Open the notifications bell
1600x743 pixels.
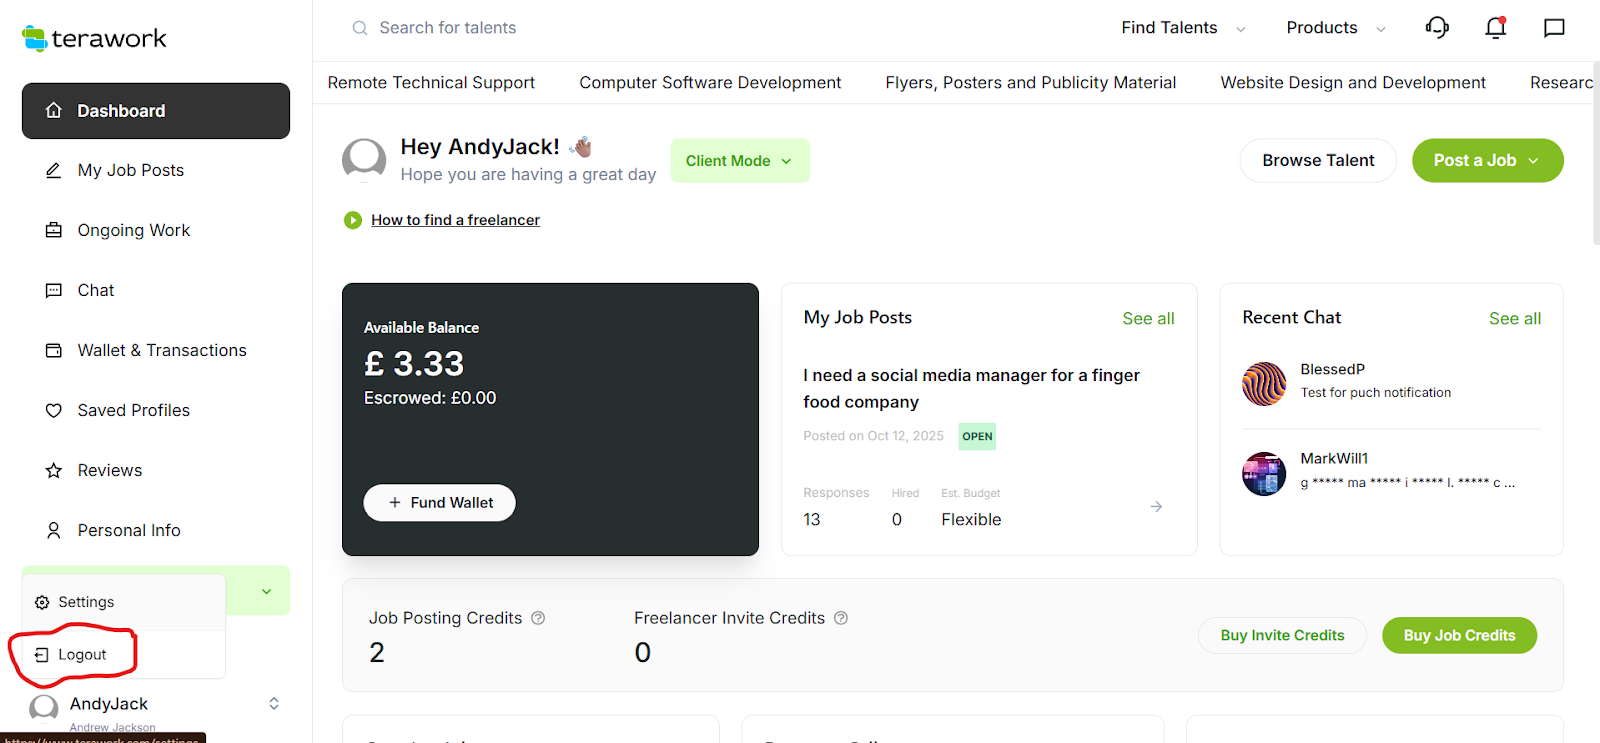[x=1495, y=28]
